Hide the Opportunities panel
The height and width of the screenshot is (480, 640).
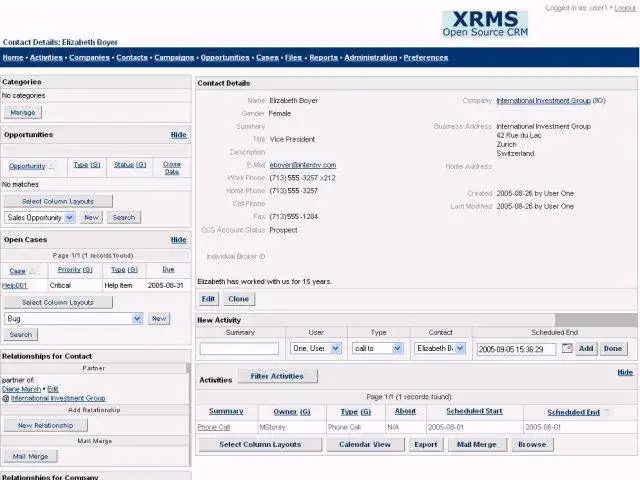(x=178, y=135)
